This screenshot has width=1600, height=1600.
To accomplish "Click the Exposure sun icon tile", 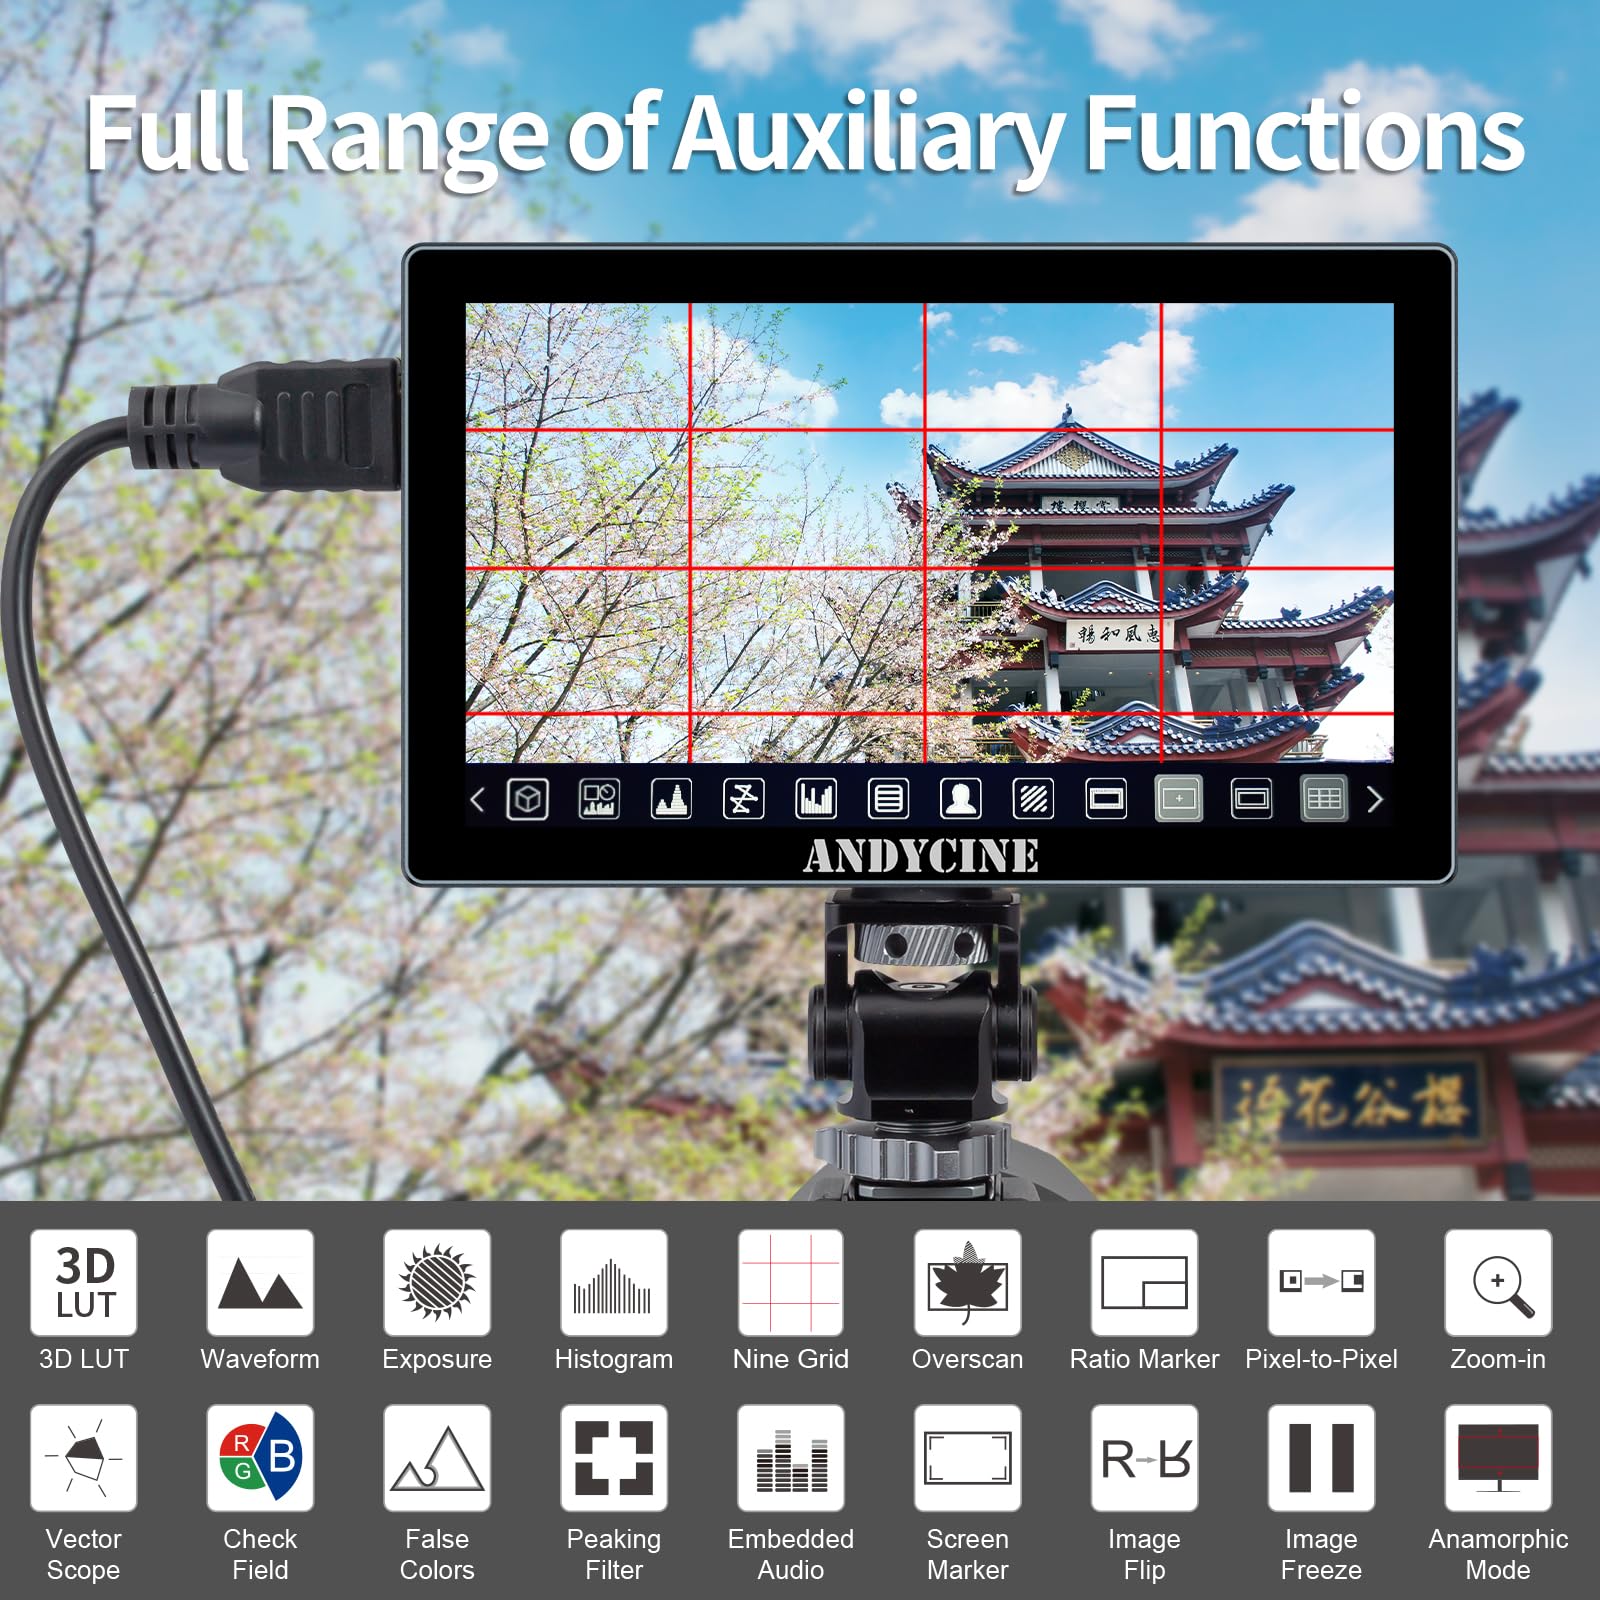I will [437, 1282].
